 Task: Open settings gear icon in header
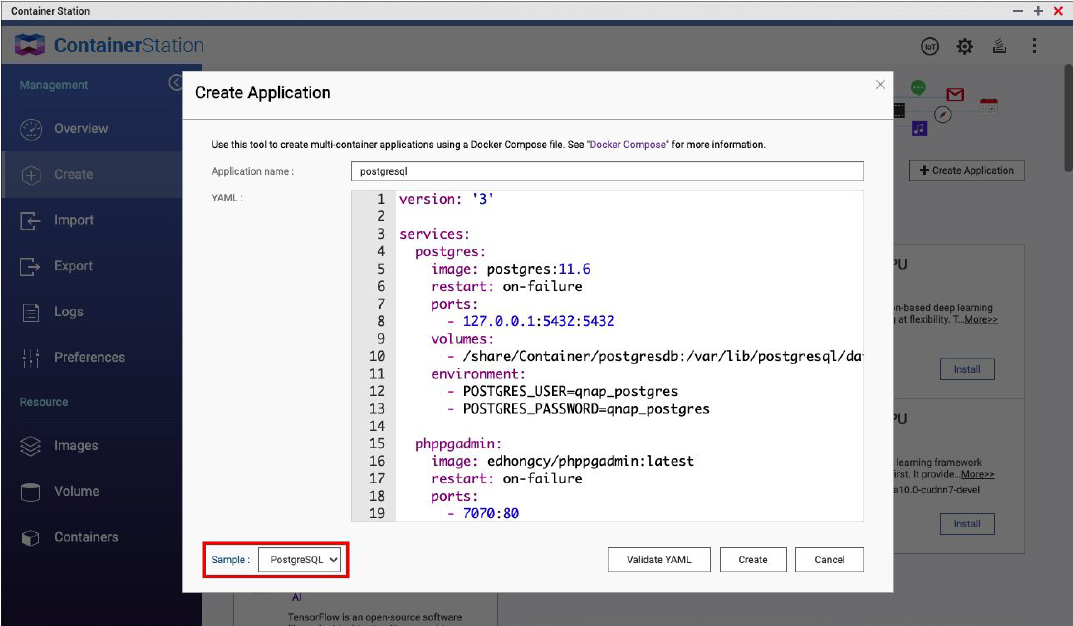[964, 46]
